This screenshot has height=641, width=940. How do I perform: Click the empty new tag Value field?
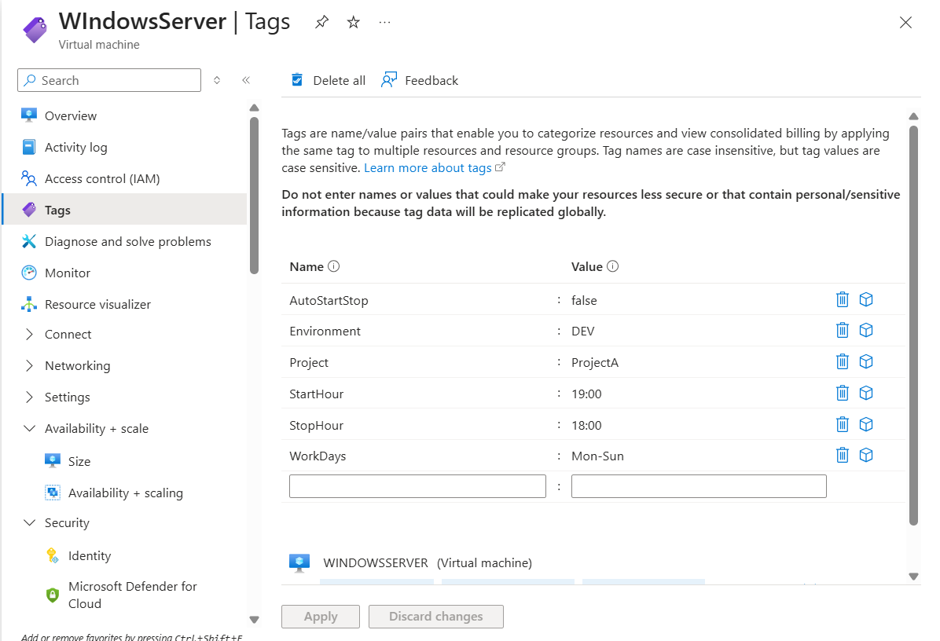coord(699,486)
